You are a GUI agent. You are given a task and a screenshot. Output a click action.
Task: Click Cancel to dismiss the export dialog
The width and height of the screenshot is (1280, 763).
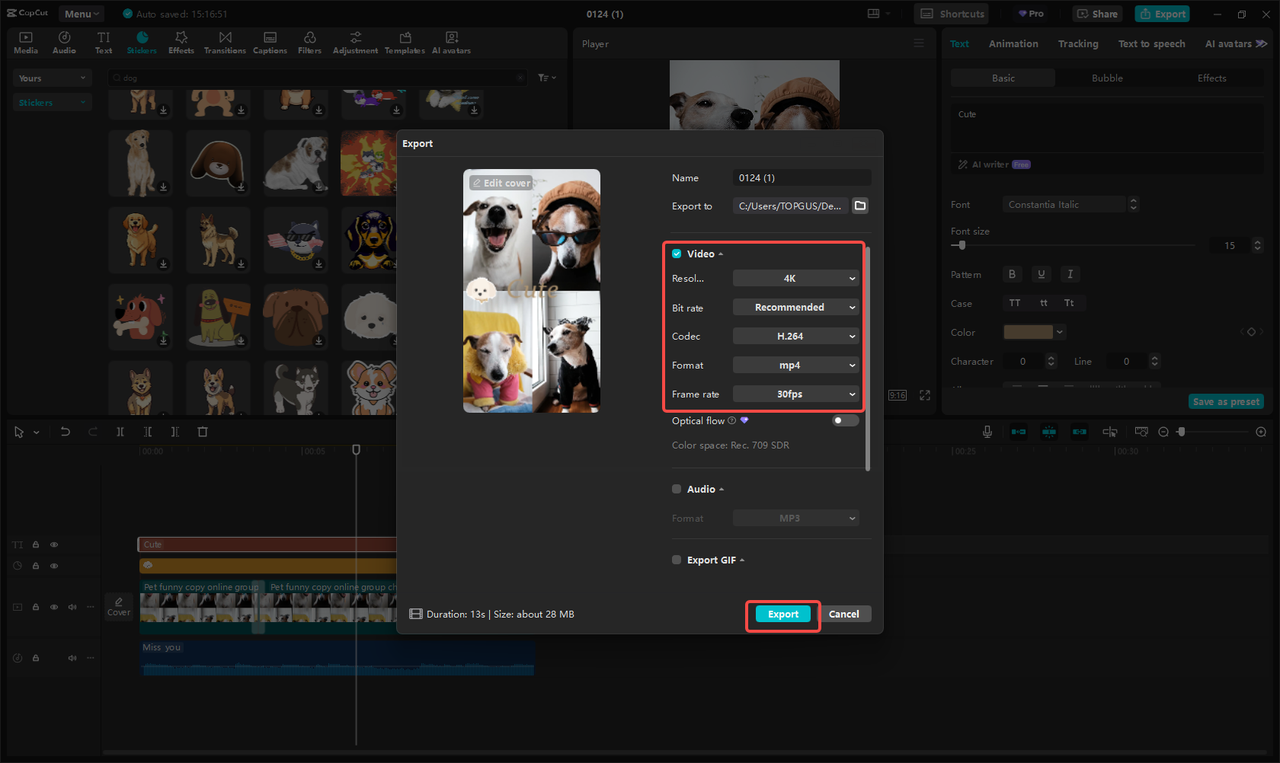[845, 614]
